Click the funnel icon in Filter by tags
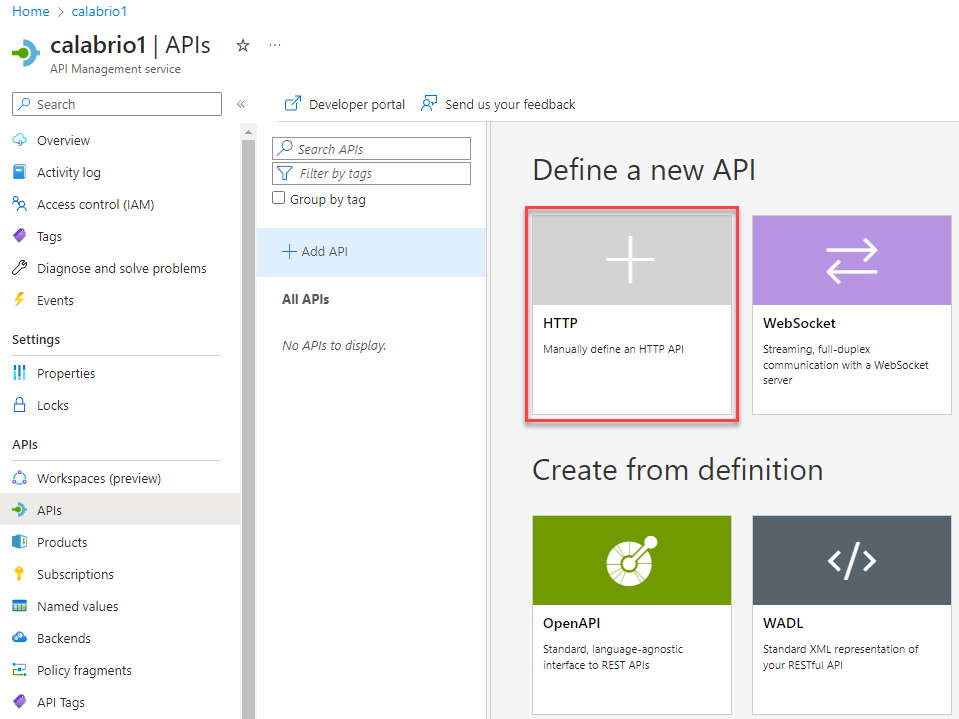This screenshot has height=719, width=959. point(285,174)
